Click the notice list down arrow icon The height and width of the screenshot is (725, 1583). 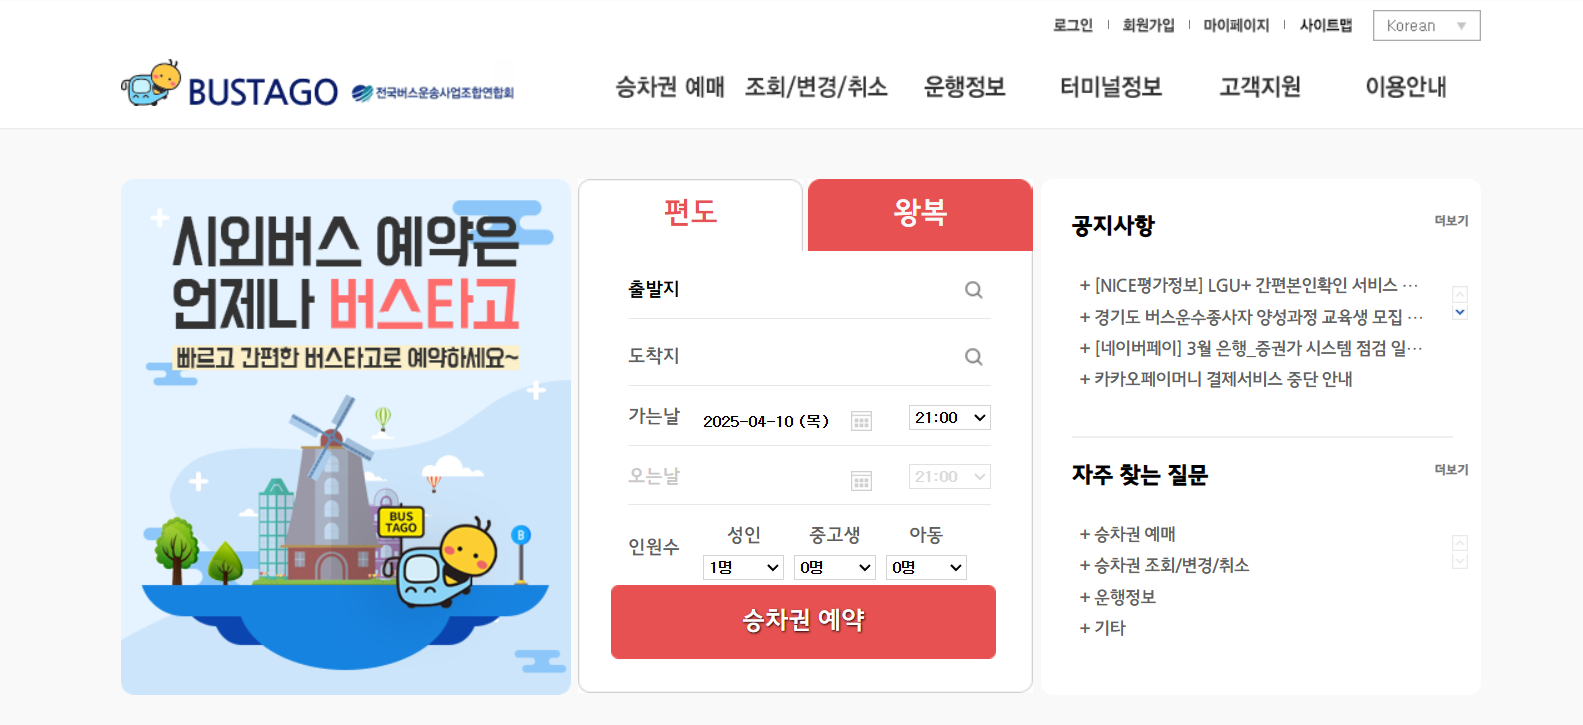click(x=1460, y=312)
